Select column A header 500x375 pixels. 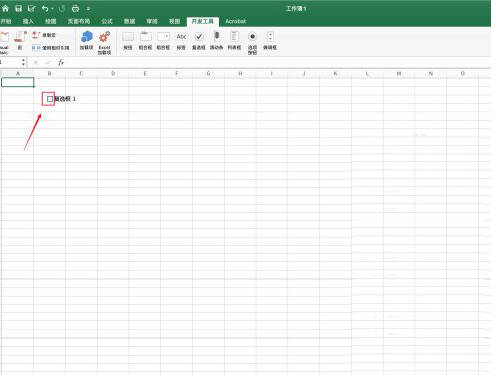tap(18, 73)
